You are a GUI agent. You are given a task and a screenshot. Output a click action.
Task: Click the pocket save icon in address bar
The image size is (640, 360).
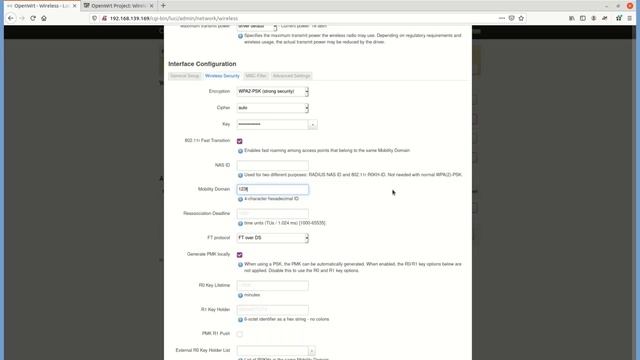511,18
